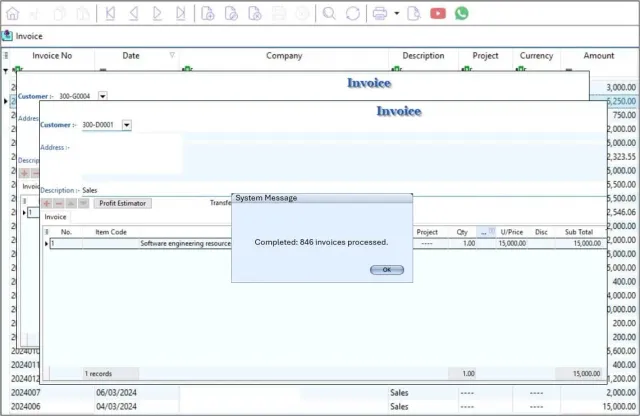Click the delete document toolbar icon
The height and width of the screenshot is (416, 640).
(x=255, y=13)
